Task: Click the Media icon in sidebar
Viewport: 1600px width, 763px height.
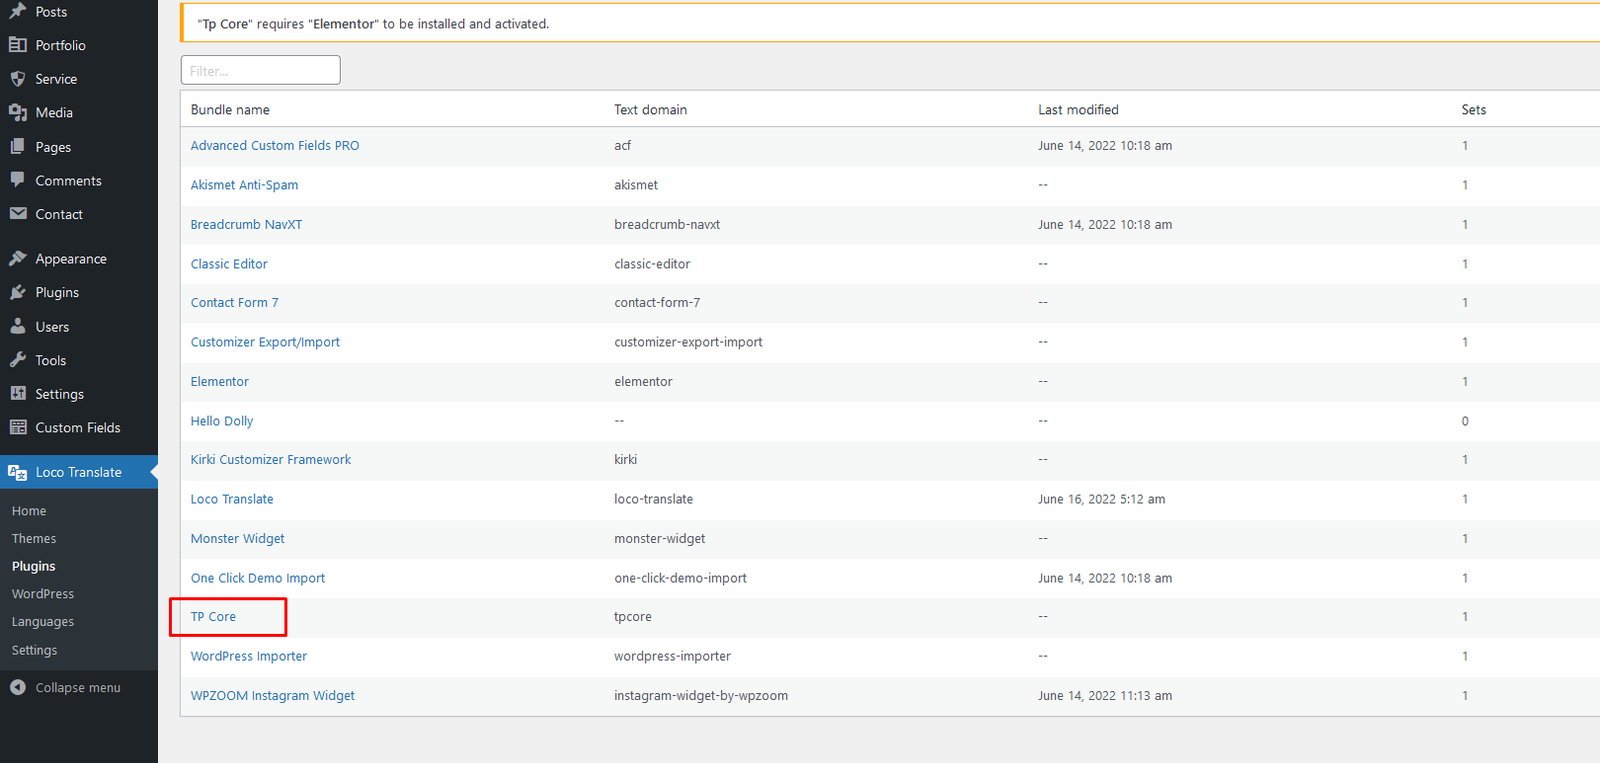Action: point(18,113)
